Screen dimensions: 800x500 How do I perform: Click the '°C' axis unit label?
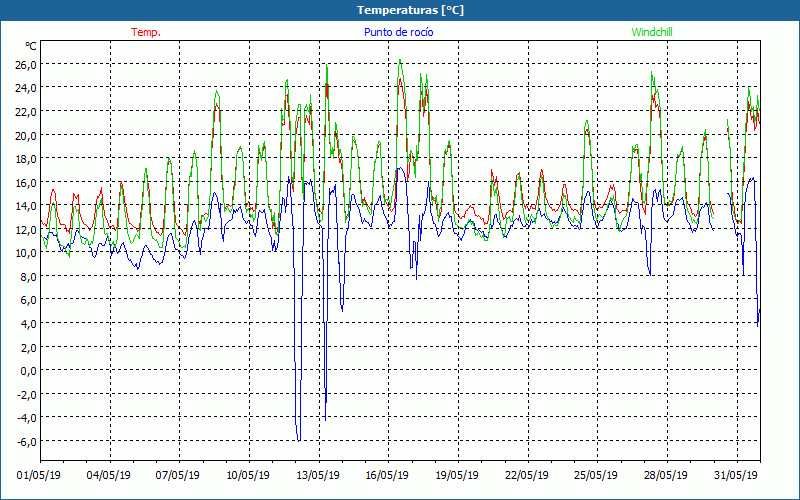click(x=31, y=46)
